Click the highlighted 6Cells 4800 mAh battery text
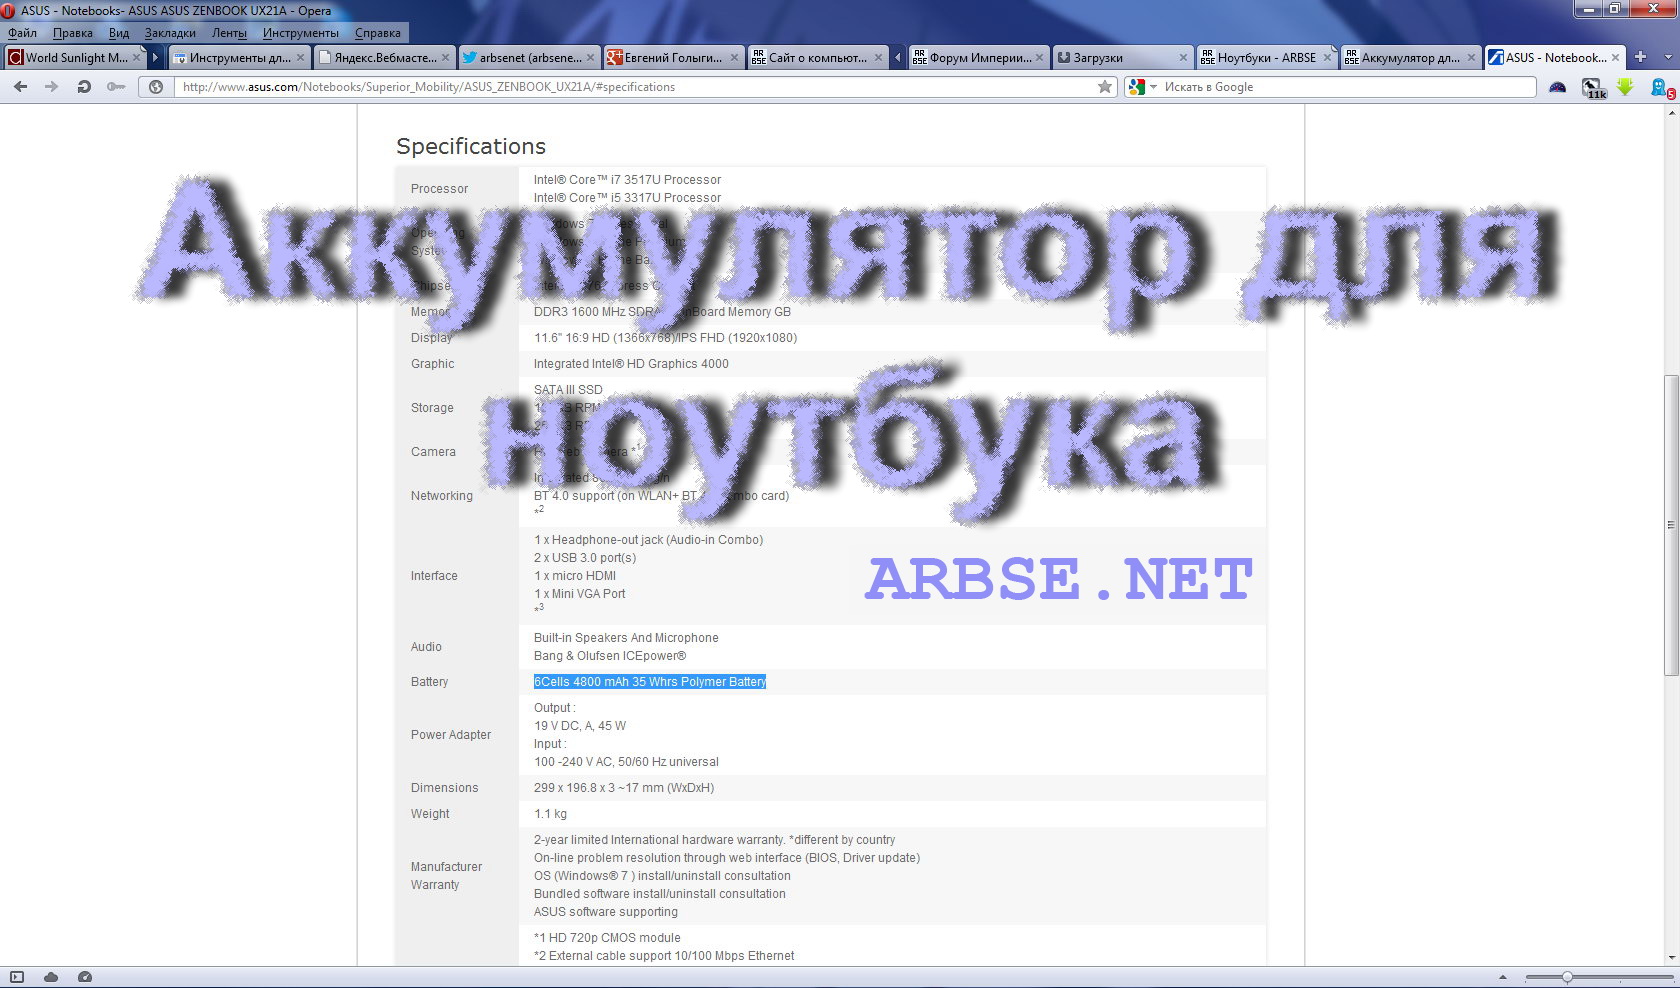 (x=650, y=682)
